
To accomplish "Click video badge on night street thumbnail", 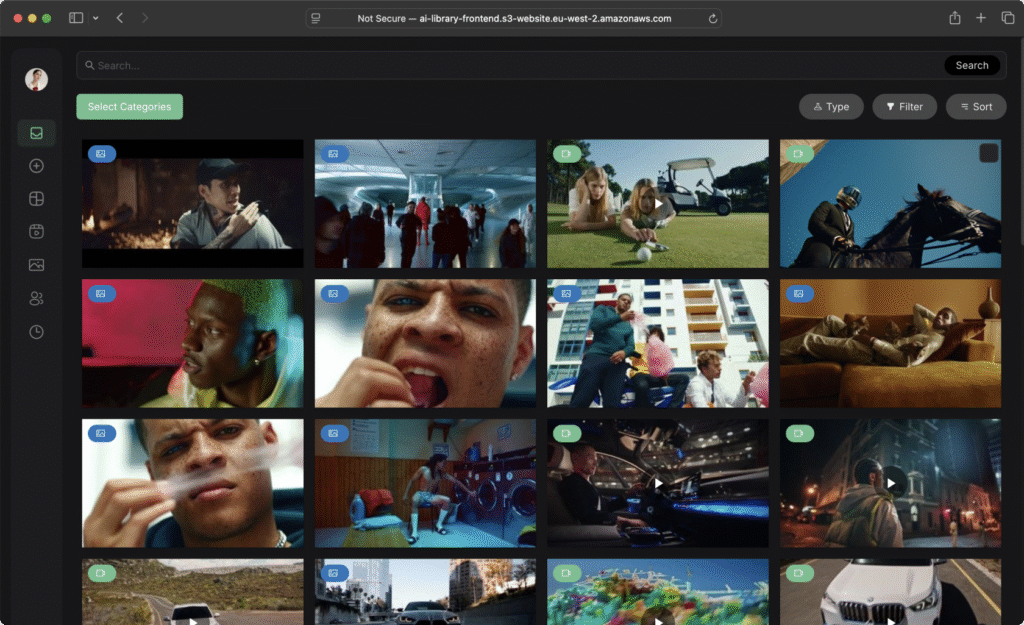I will [x=799, y=433].
